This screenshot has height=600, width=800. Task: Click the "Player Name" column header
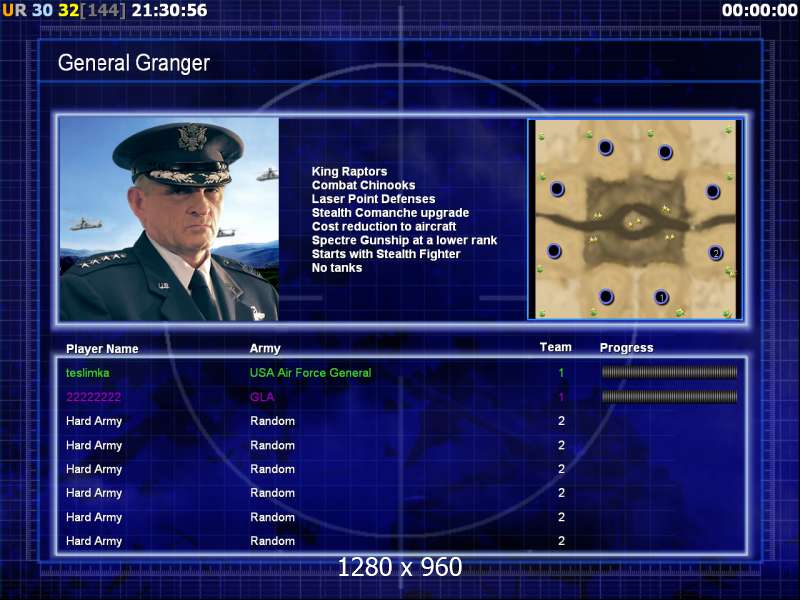(102, 349)
